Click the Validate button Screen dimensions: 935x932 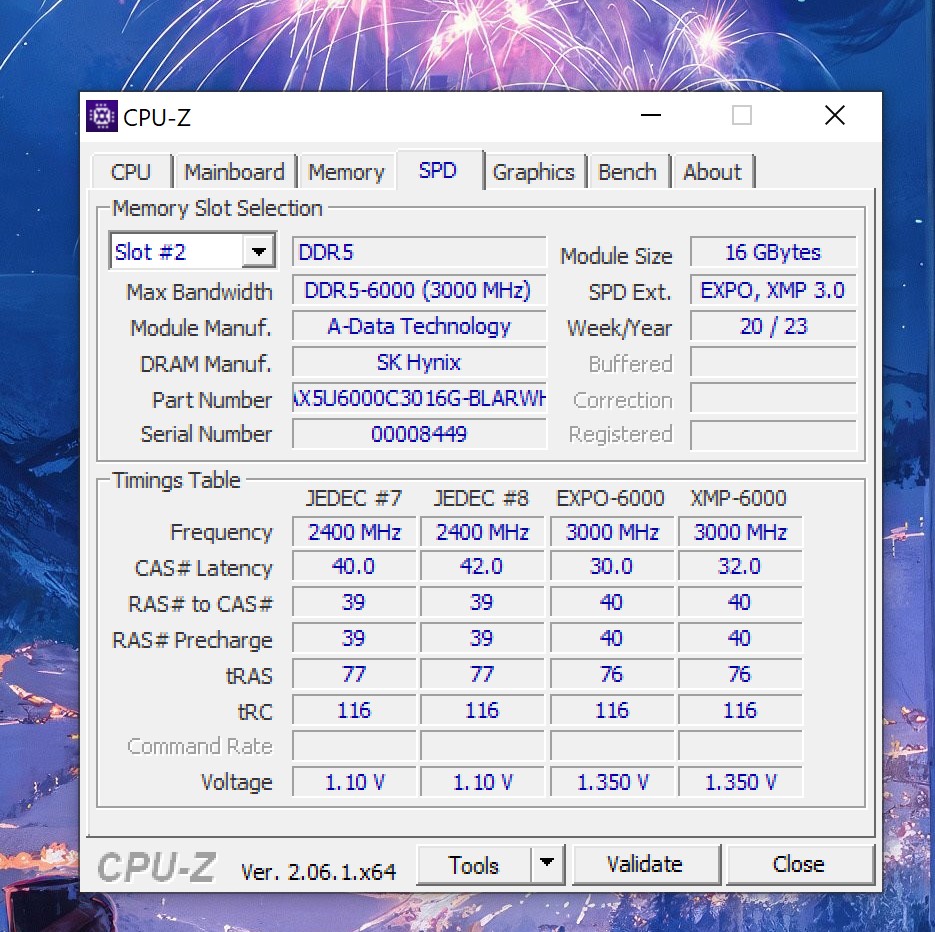coord(645,865)
